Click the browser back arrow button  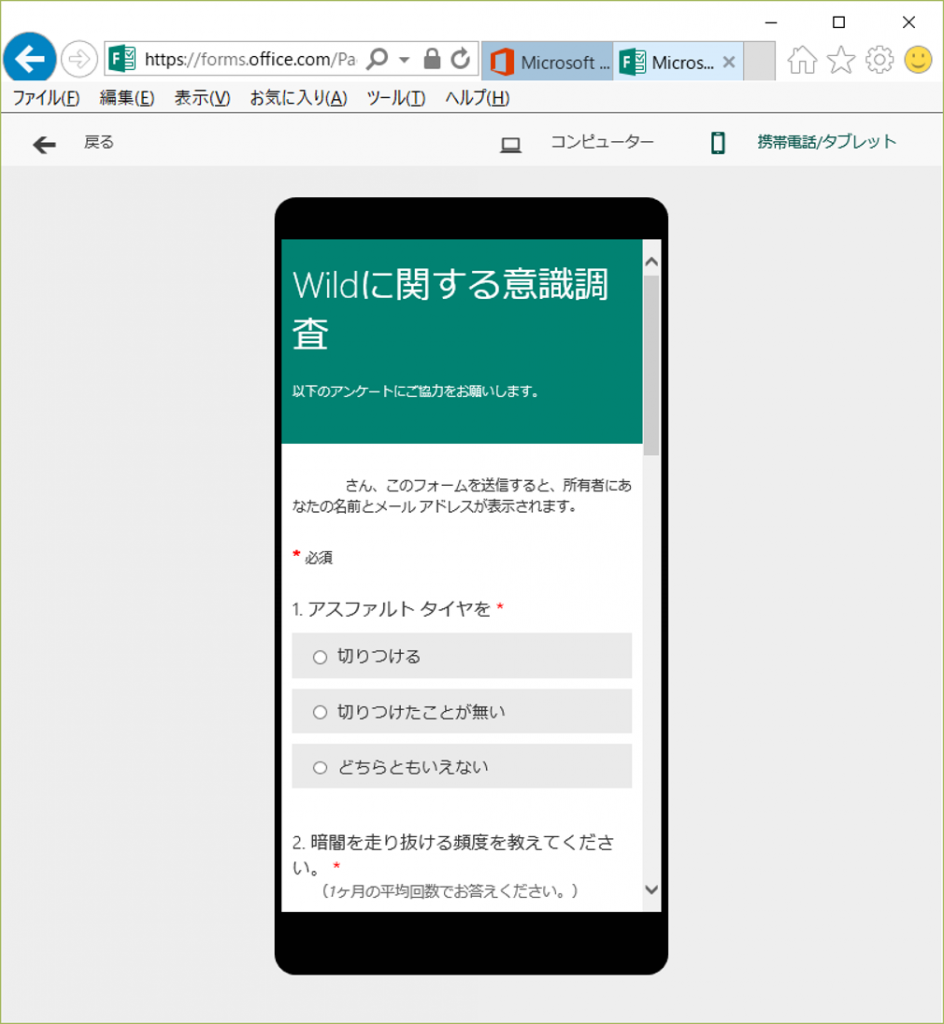29,58
